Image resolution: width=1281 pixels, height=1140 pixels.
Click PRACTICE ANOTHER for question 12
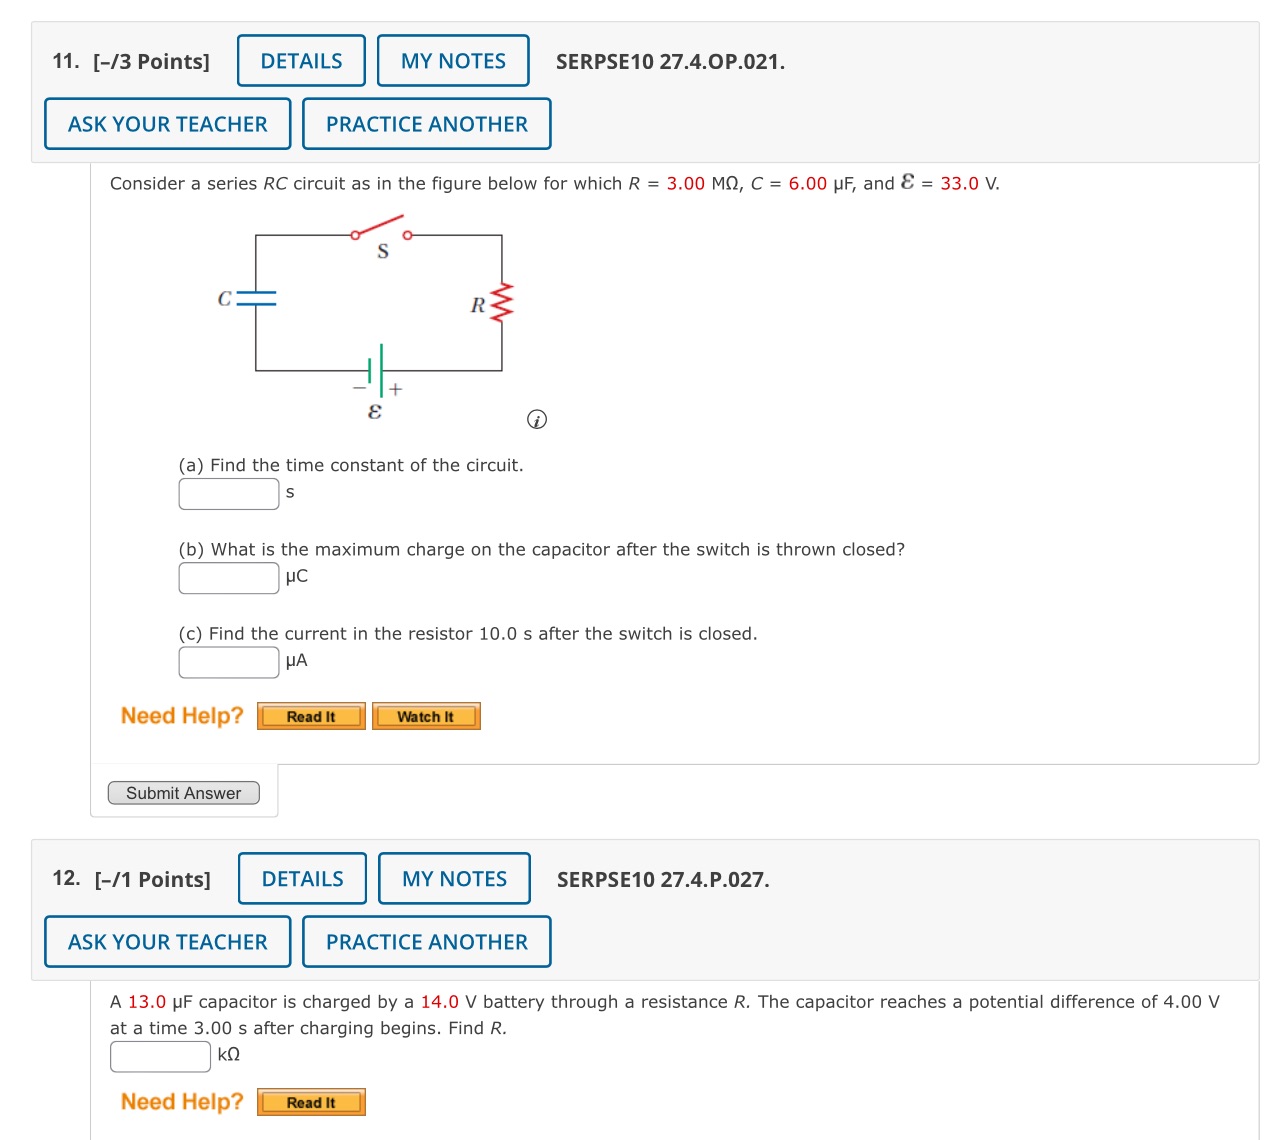point(426,941)
